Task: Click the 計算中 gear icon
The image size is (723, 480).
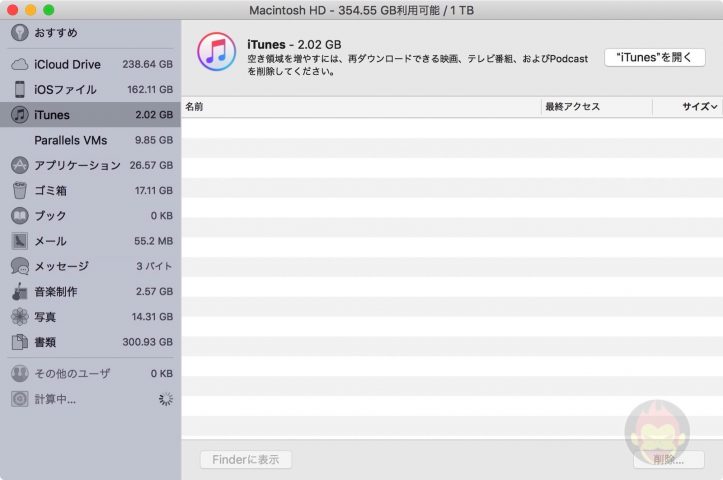Action: tap(19, 399)
